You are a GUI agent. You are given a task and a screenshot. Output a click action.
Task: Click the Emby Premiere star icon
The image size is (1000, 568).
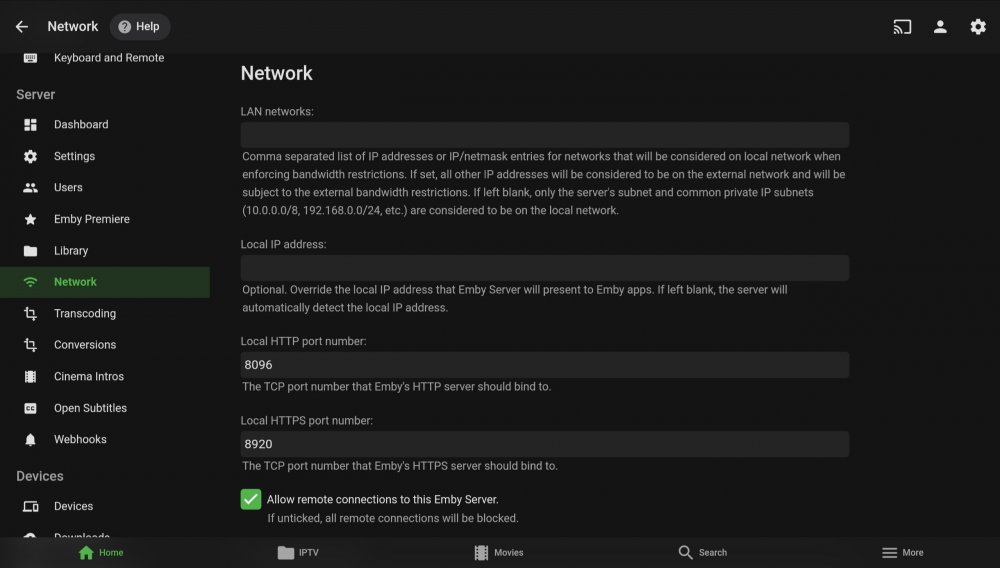(x=30, y=219)
